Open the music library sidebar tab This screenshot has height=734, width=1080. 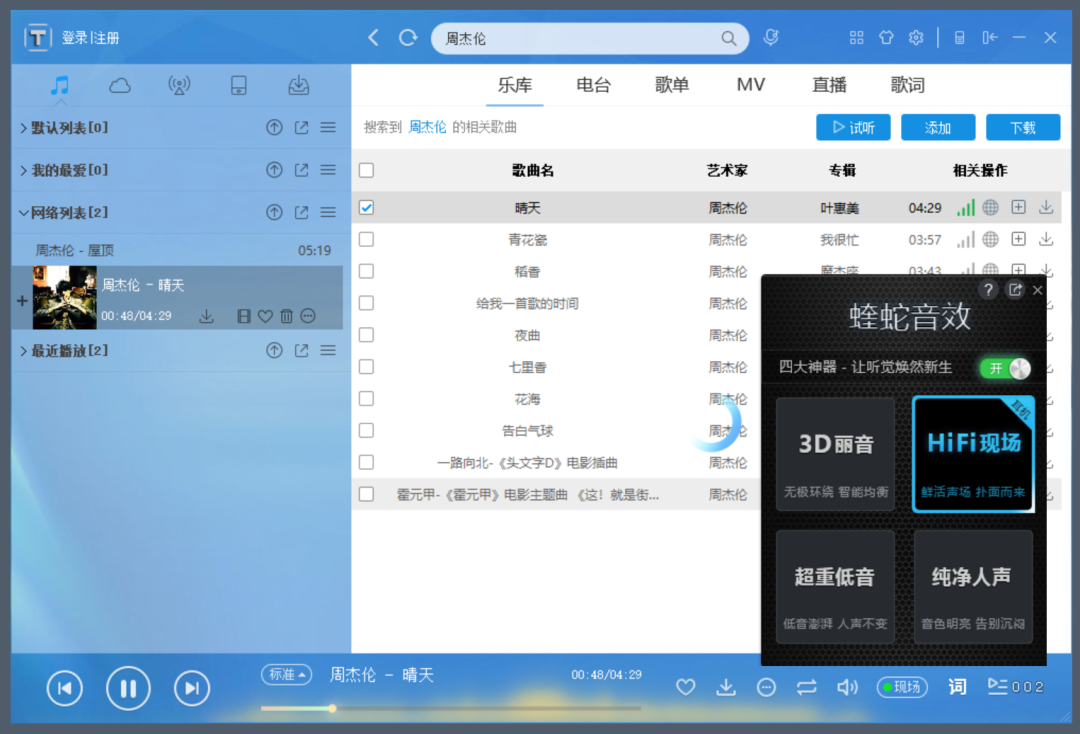point(61,85)
